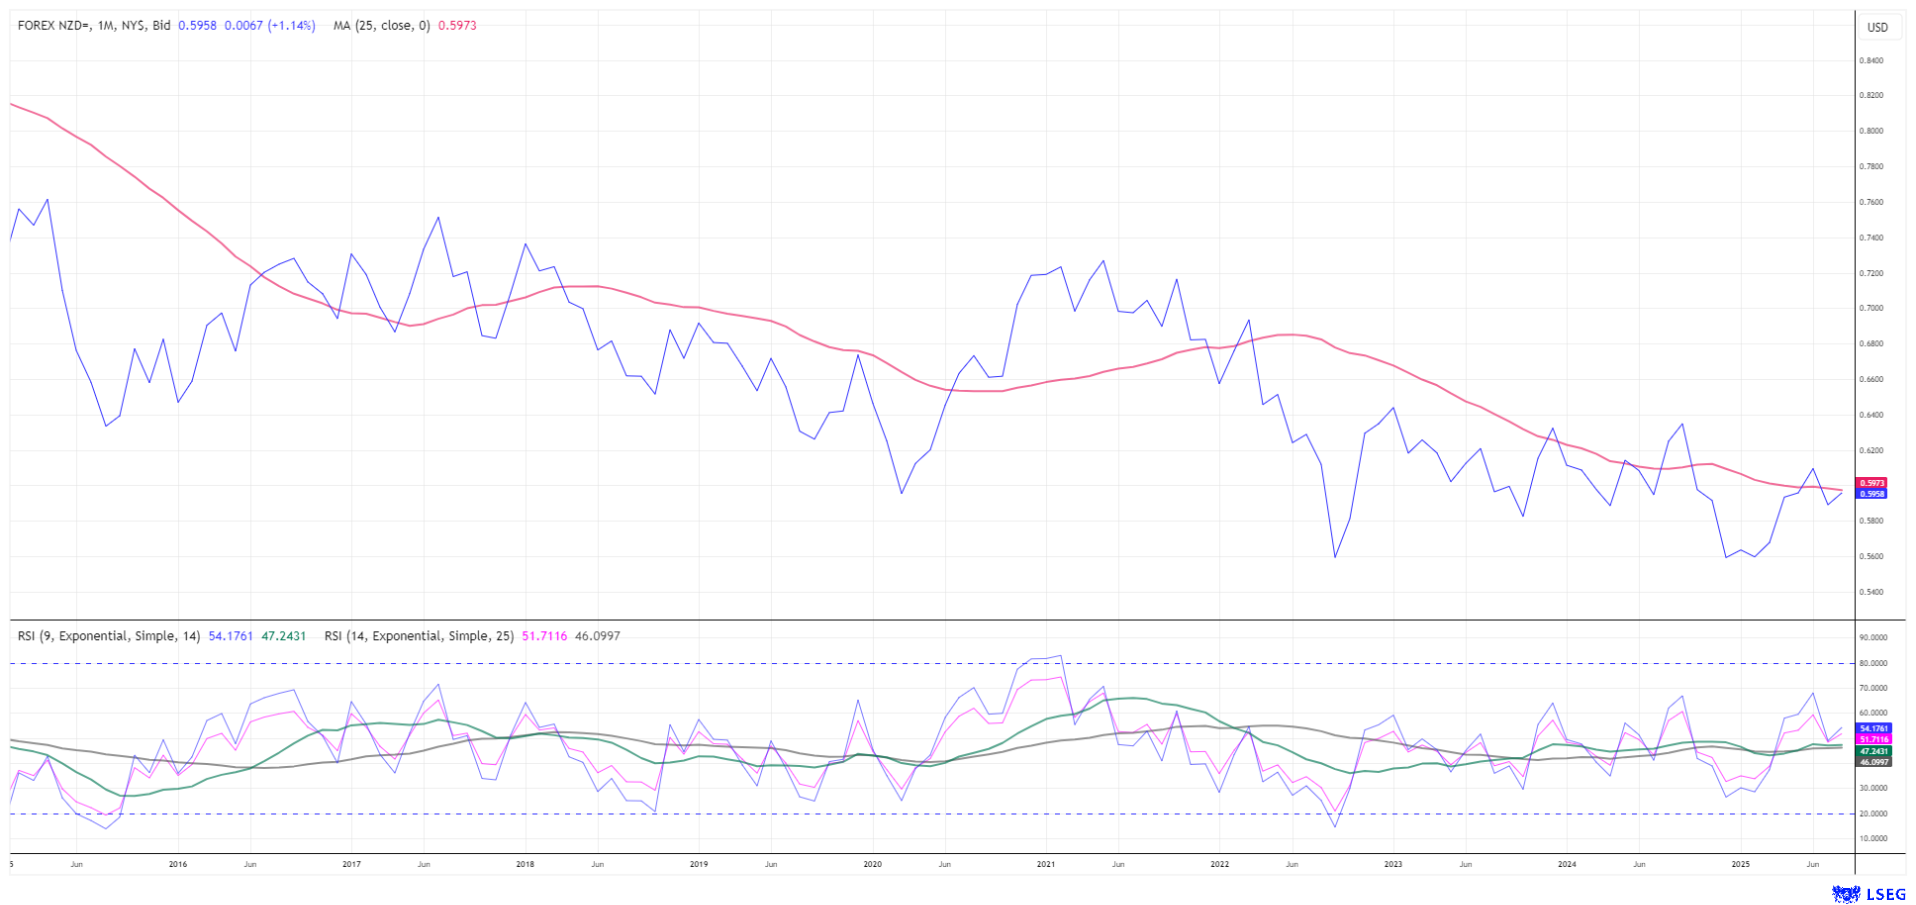Select the RSI (14, Exponential, Simple, 25) legend

(418, 636)
